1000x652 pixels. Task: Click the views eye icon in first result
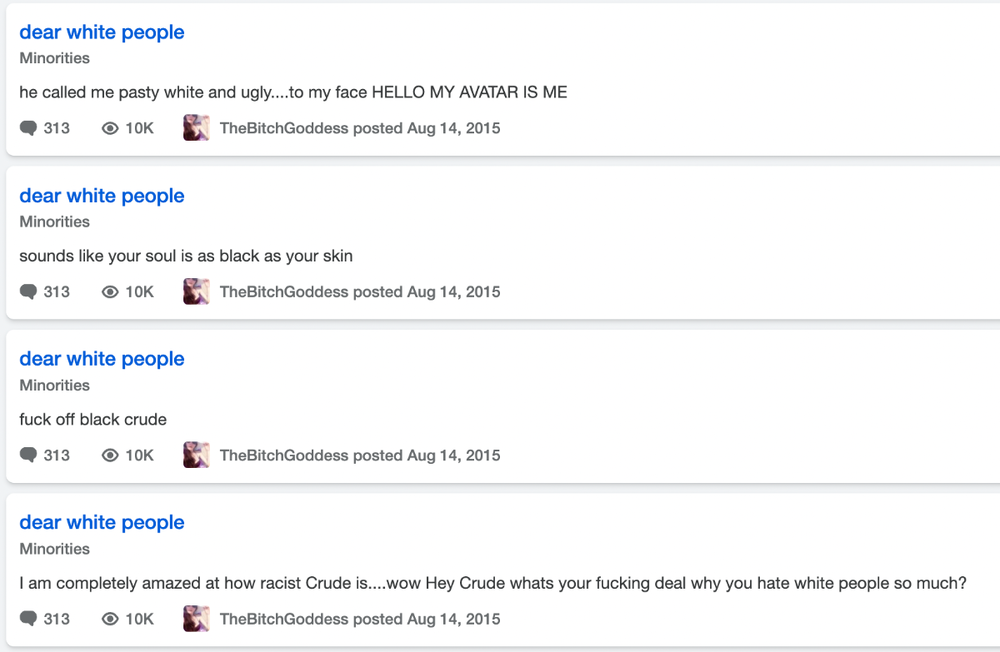(x=110, y=128)
